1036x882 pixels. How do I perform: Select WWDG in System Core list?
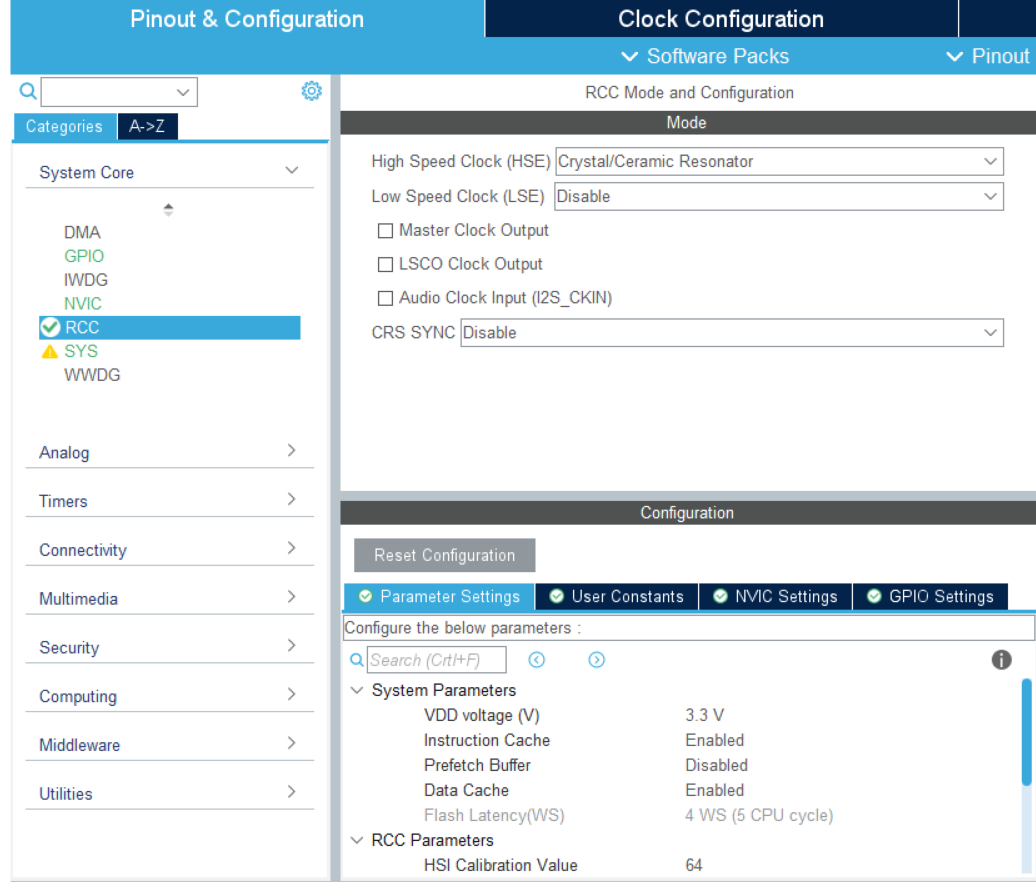92,375
